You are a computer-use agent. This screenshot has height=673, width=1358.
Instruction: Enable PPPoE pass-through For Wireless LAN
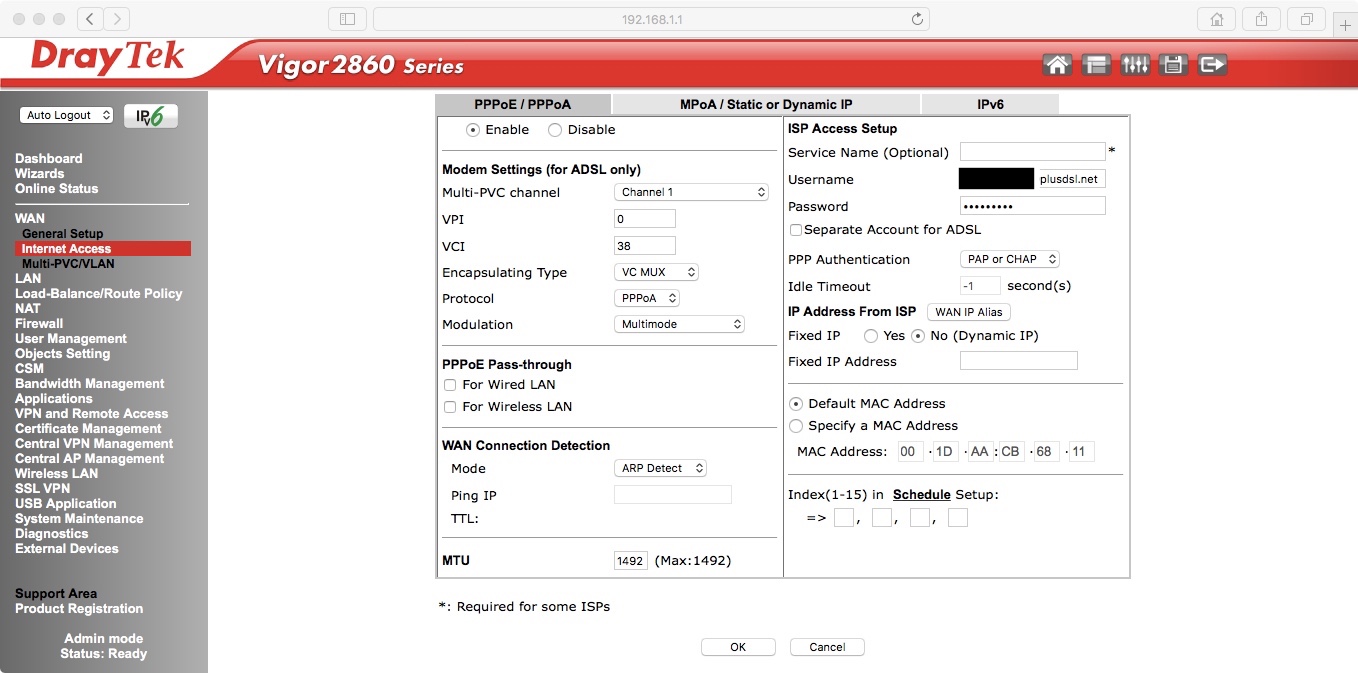(449, 406)
